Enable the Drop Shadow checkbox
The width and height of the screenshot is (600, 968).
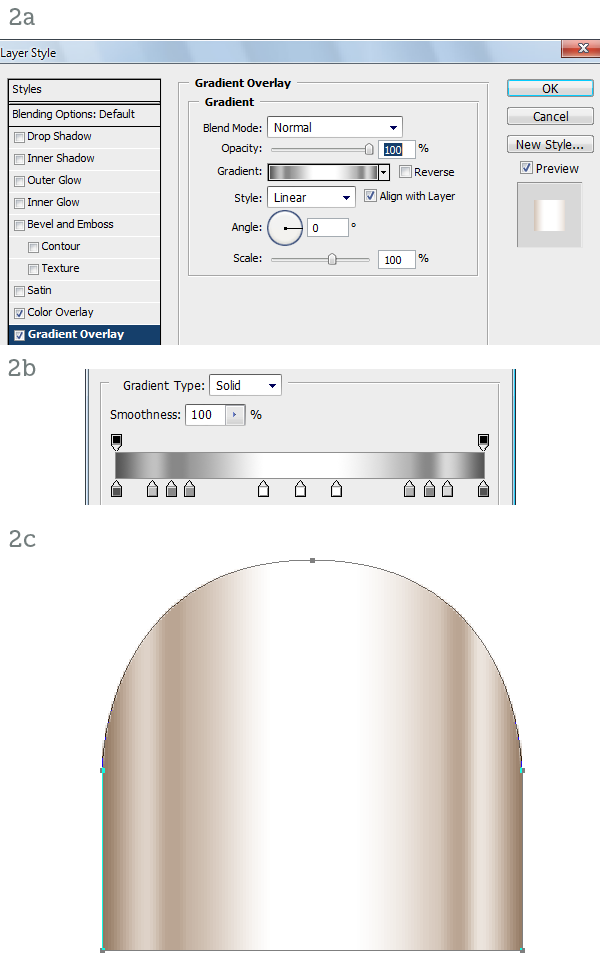coord(20,137)
